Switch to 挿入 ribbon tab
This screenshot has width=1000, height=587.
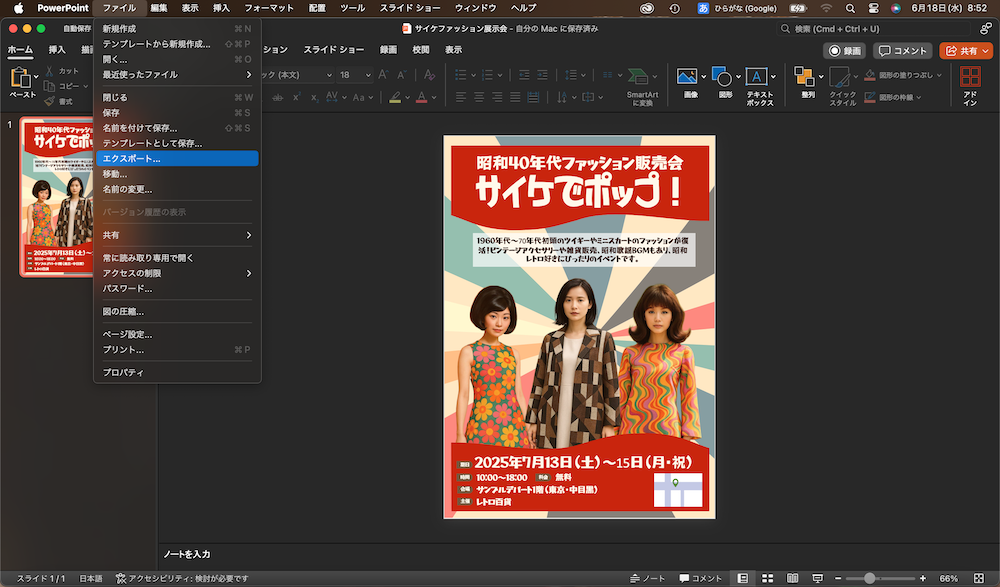[x=57, y=50]
